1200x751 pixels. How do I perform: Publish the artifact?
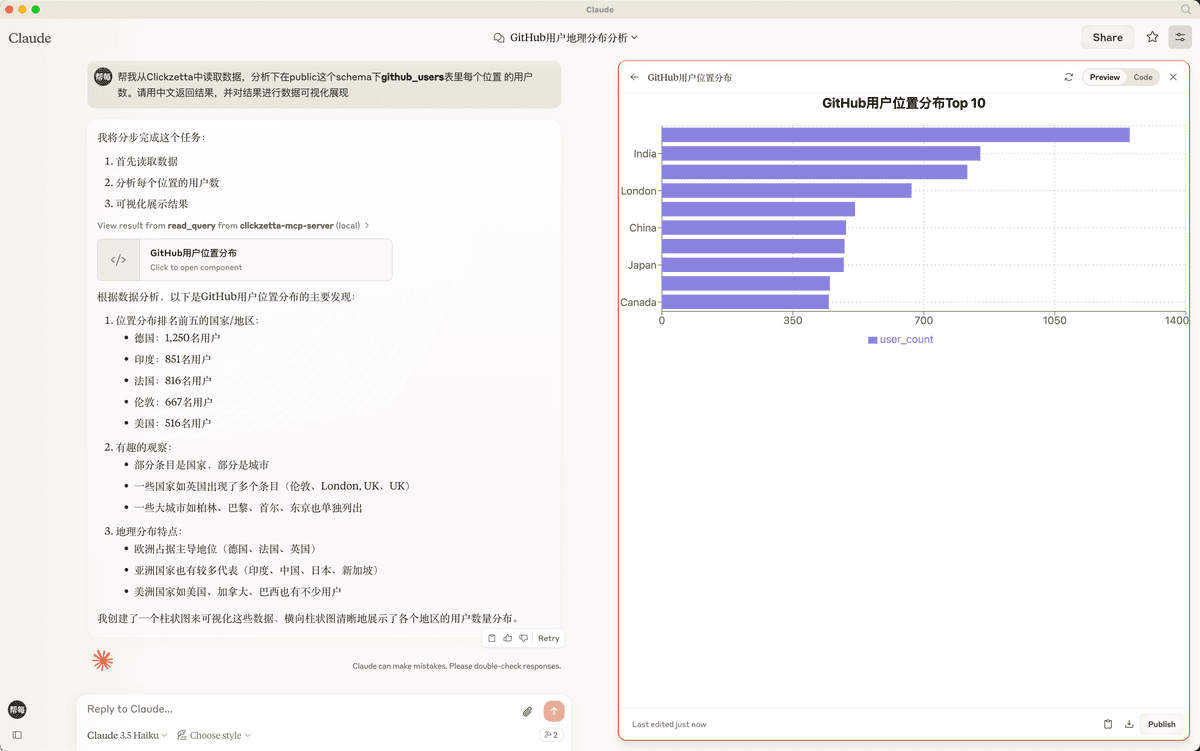pos(1162,724)
